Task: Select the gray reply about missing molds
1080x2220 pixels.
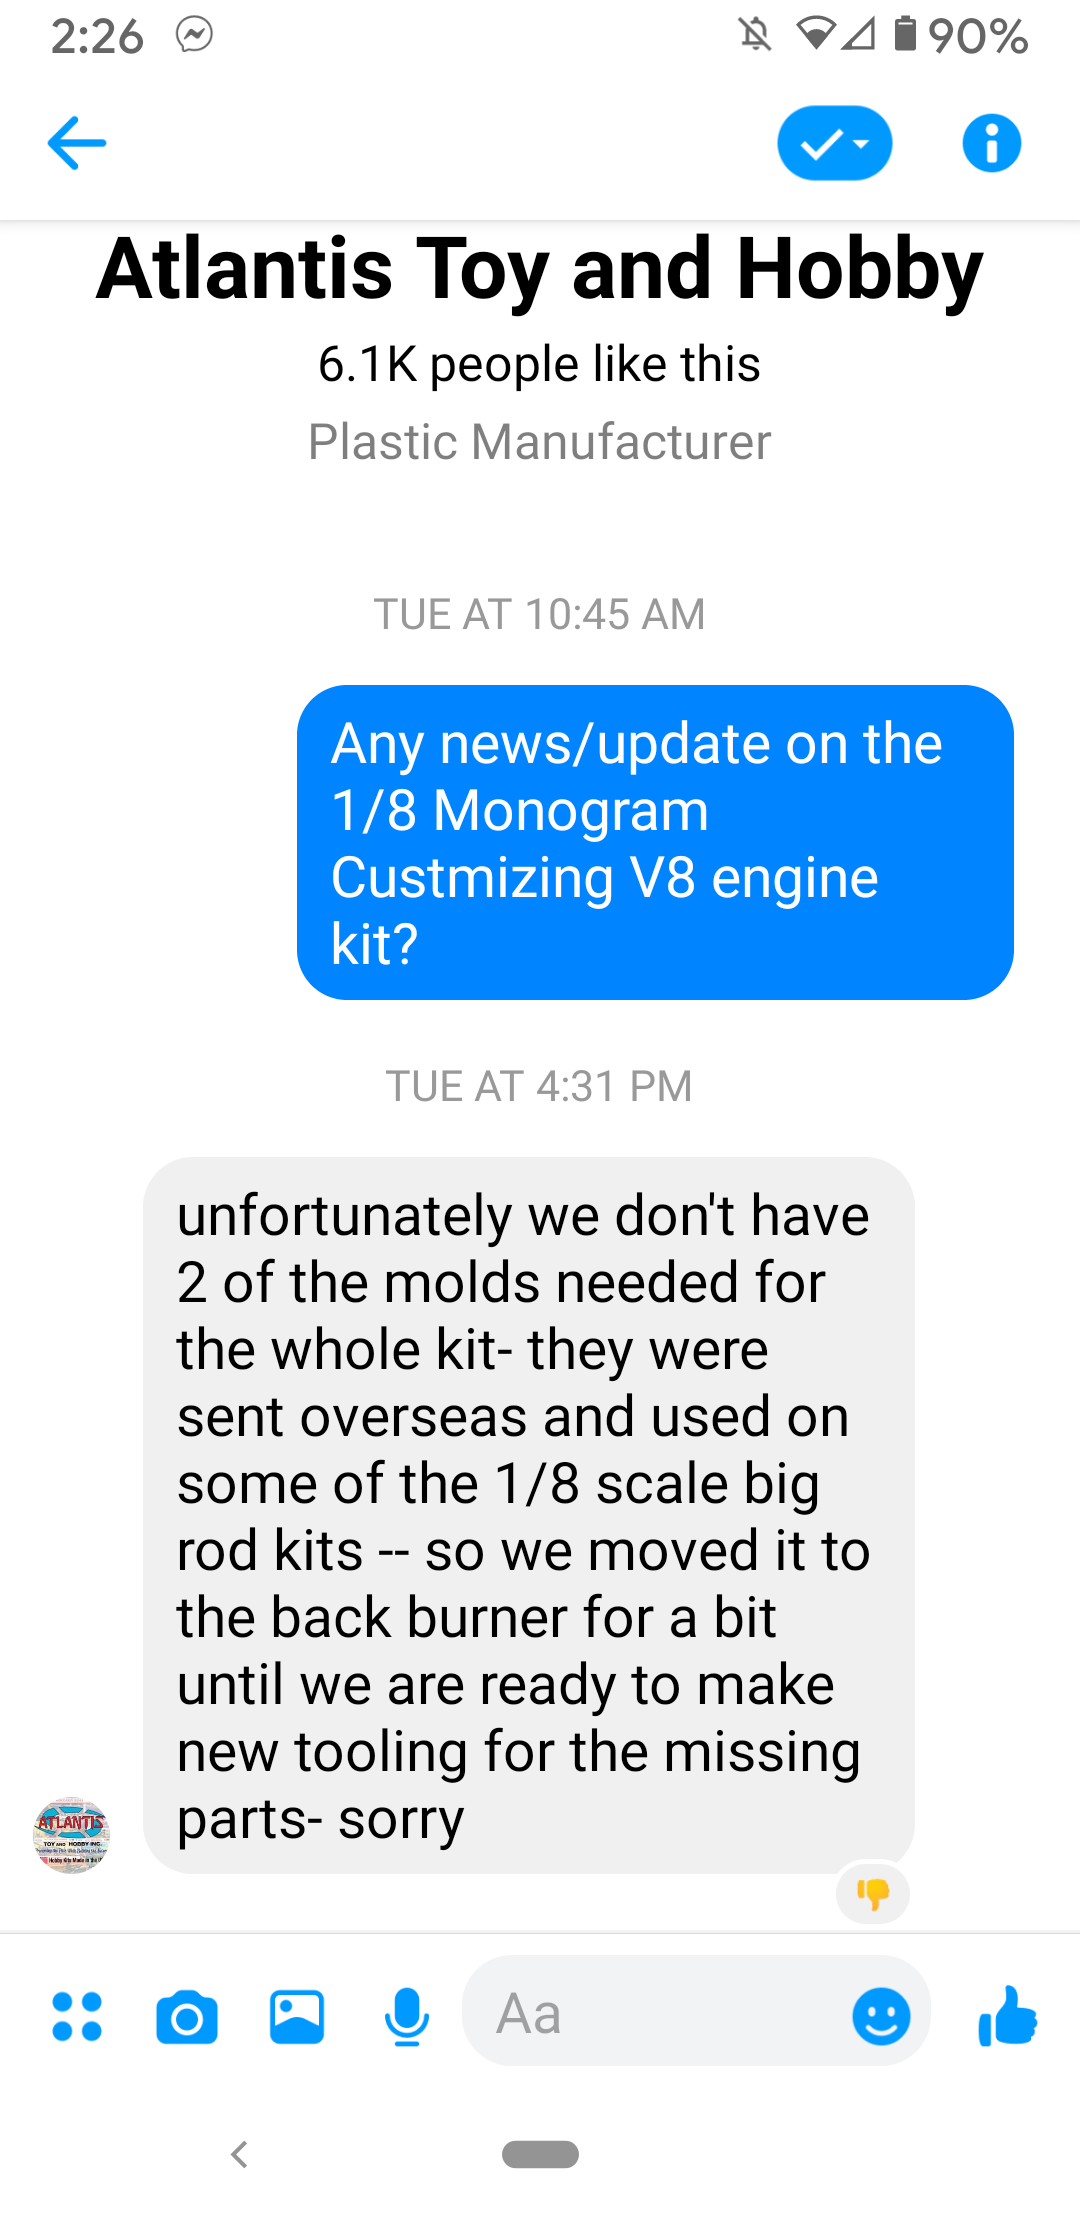Action: (x=529, y=1515)
